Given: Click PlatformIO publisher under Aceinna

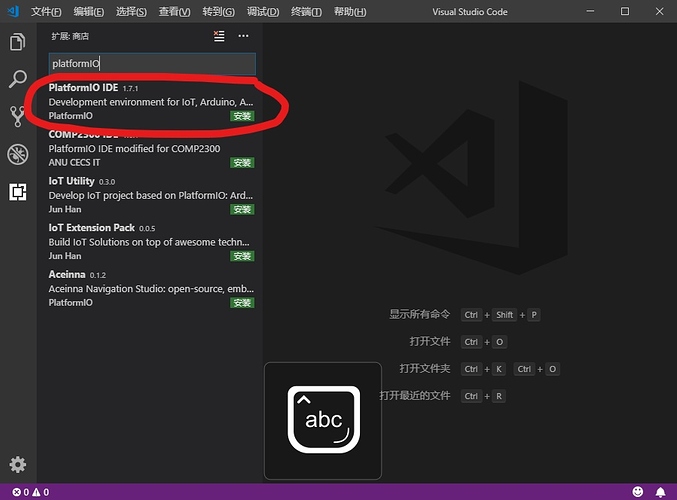Looking at the screenshot, I should (70, 302).
